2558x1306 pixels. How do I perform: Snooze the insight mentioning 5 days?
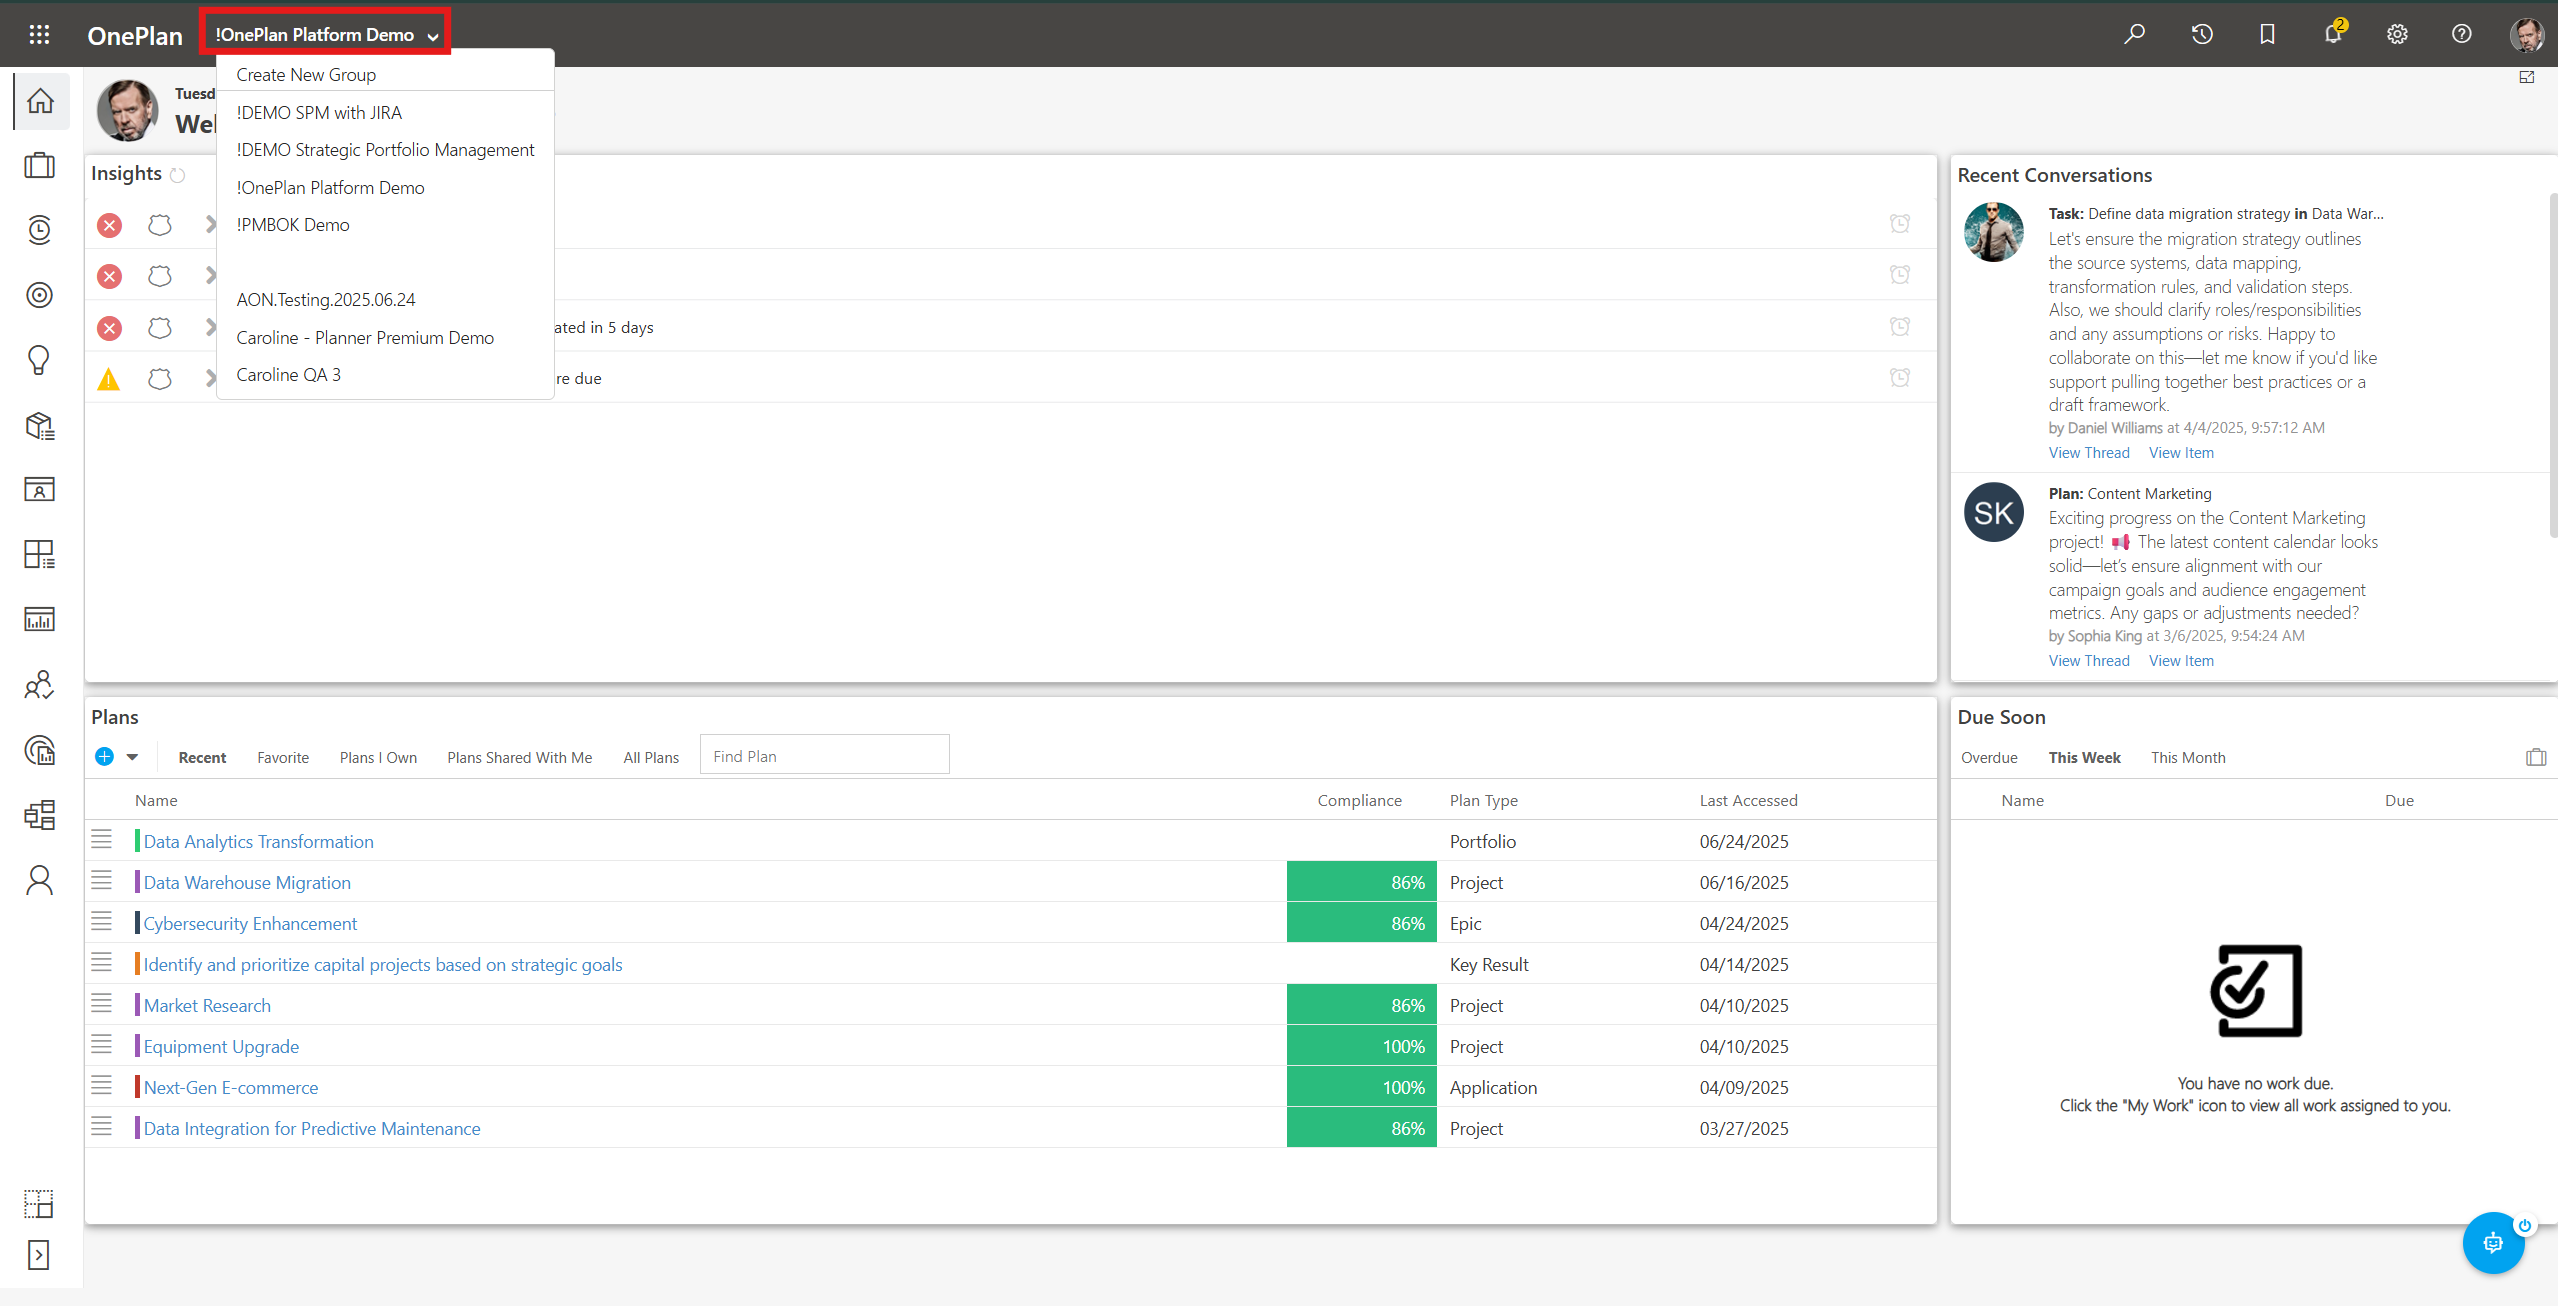pyautogui.click(x=1900, y=326)
